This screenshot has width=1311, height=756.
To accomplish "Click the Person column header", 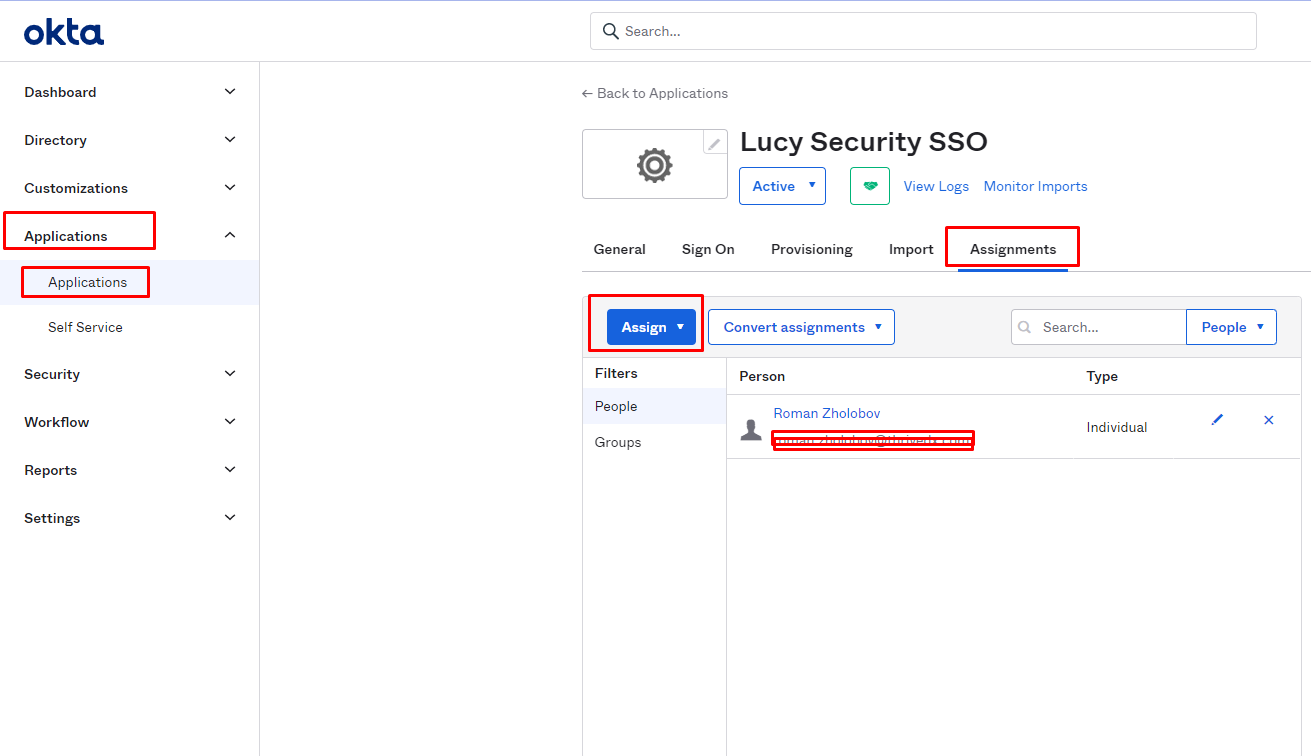I will (762, 376).
